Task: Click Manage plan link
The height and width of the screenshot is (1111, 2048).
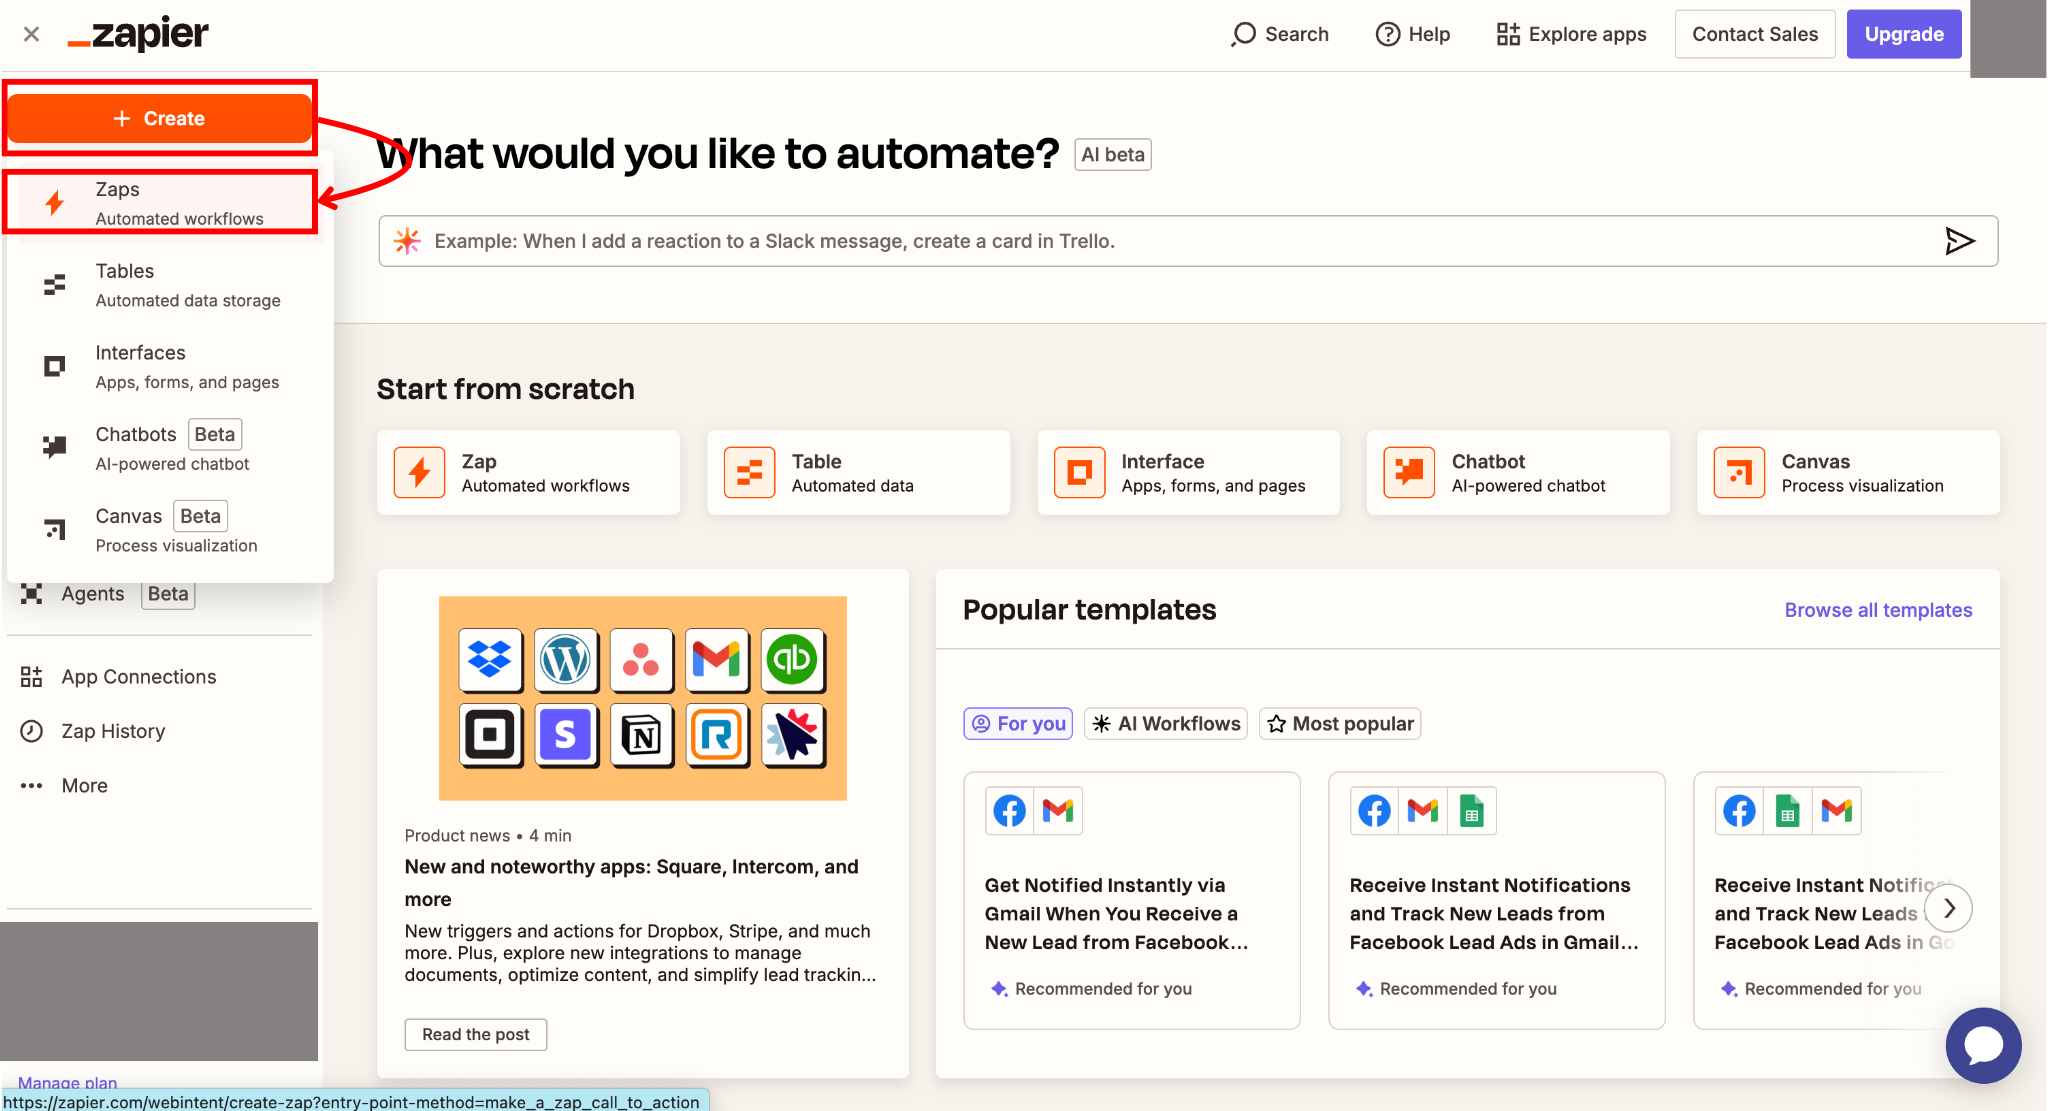Action: click(67, 1082)
